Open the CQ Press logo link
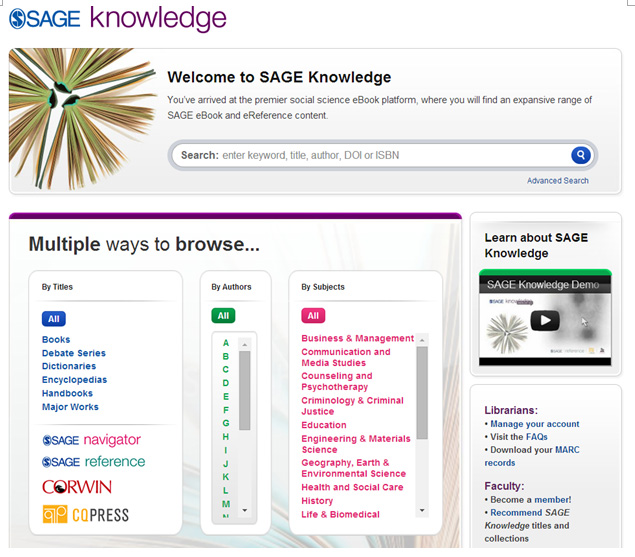This screenshot has width=635, height=557. click(x=85, y=514)
